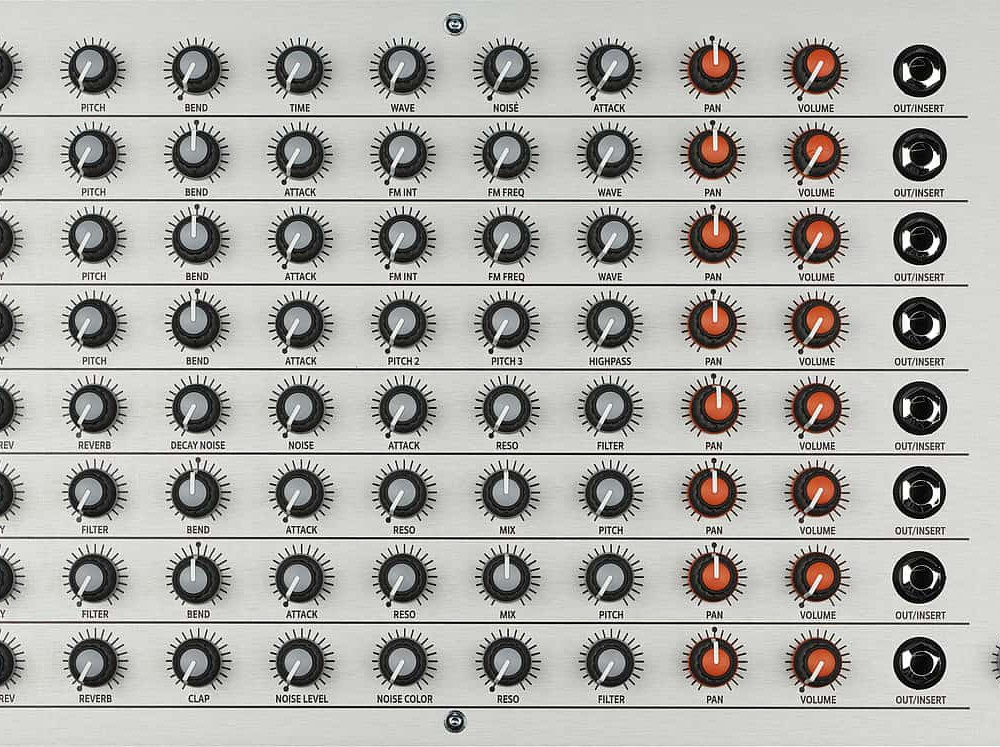Click the CLAP knob
1000x747 pixels.
(196, 661)
